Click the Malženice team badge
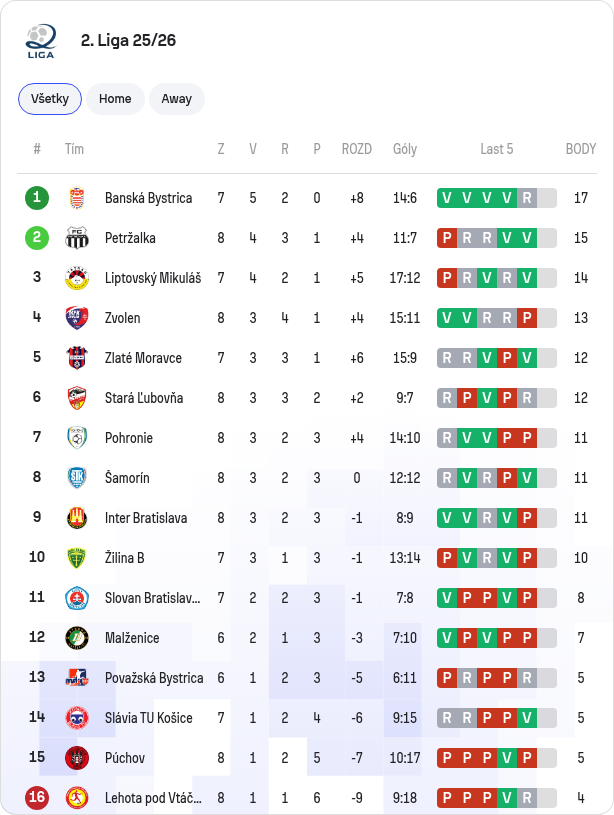Image resolution: width=614 pixels, height=815 pixels. point(77,638)
